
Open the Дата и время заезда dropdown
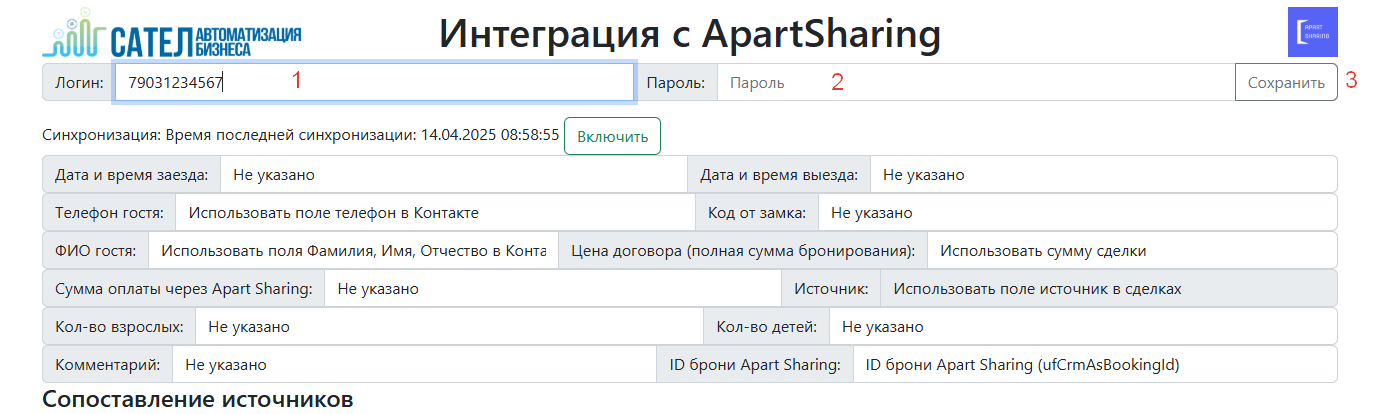[453, 175]
